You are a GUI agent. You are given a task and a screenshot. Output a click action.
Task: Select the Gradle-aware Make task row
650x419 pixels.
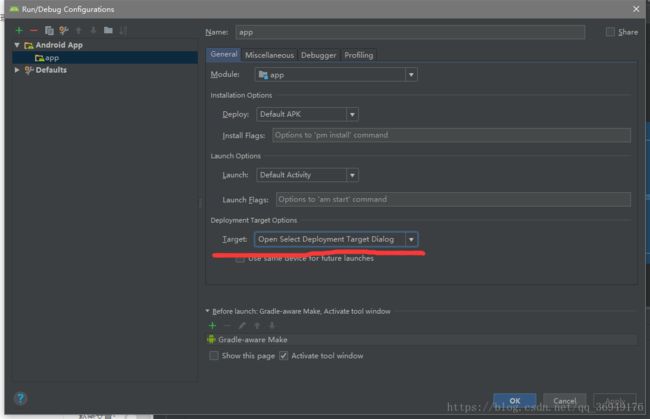421,339
